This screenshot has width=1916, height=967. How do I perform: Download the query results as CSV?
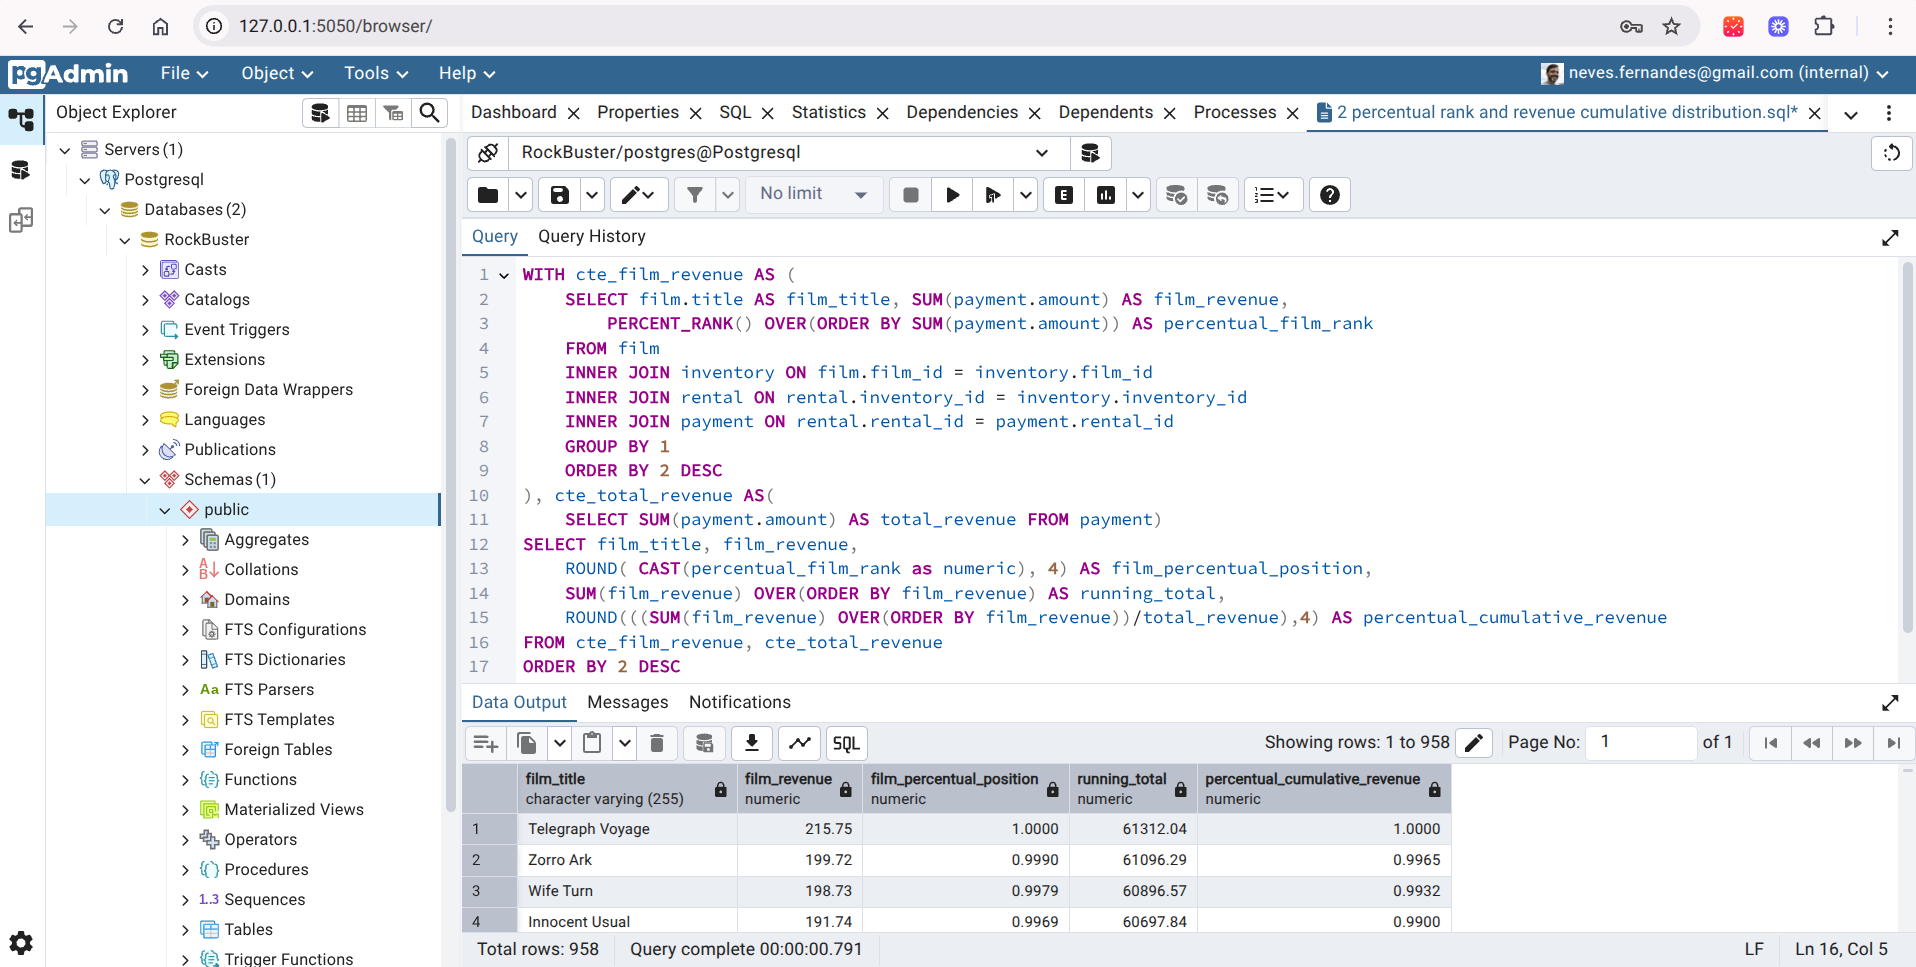[x=751, y=743]
